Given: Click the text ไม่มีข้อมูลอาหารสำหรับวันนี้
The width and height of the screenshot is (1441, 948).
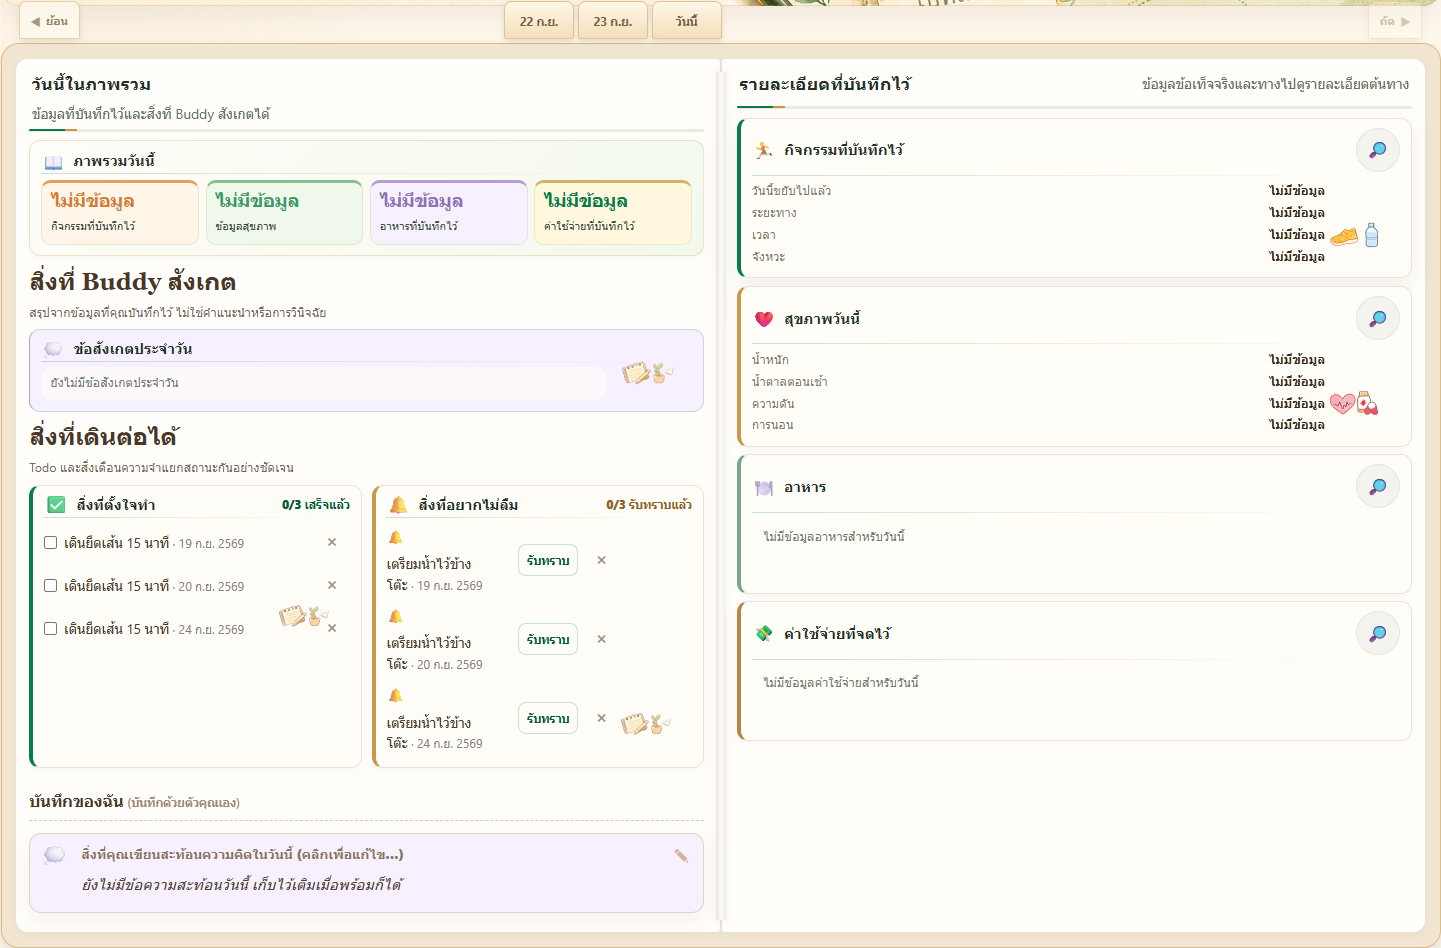Looking at the screenshot, I should click(x=834, y=537).
